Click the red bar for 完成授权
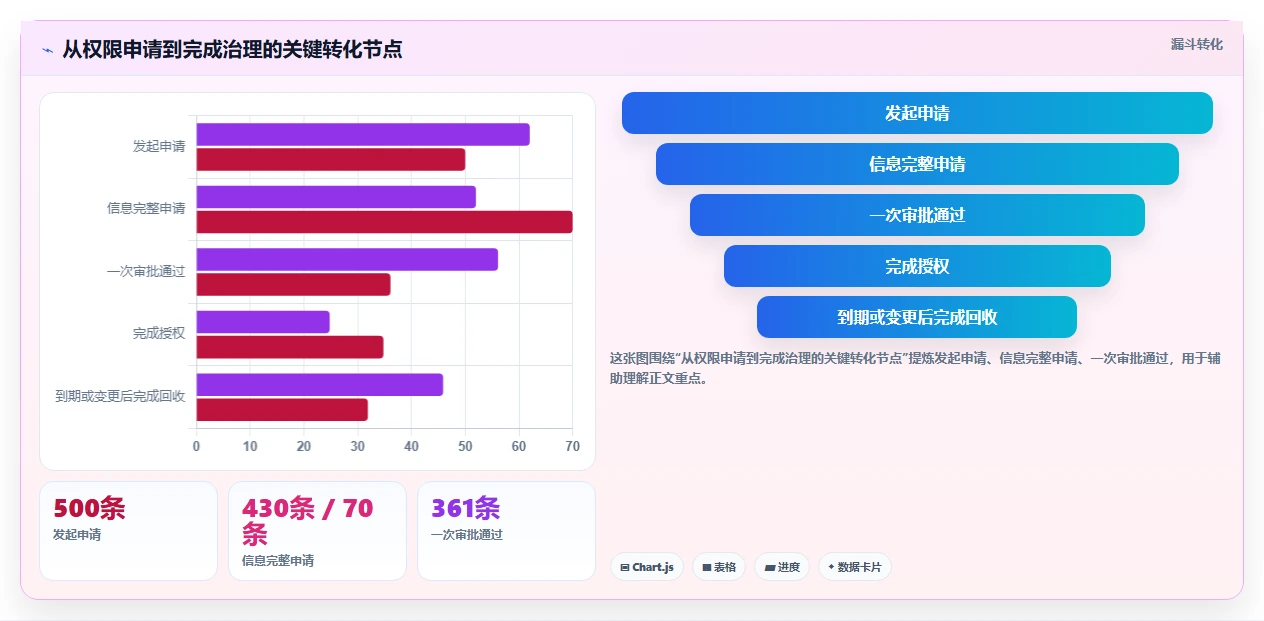 coord(290,347)
